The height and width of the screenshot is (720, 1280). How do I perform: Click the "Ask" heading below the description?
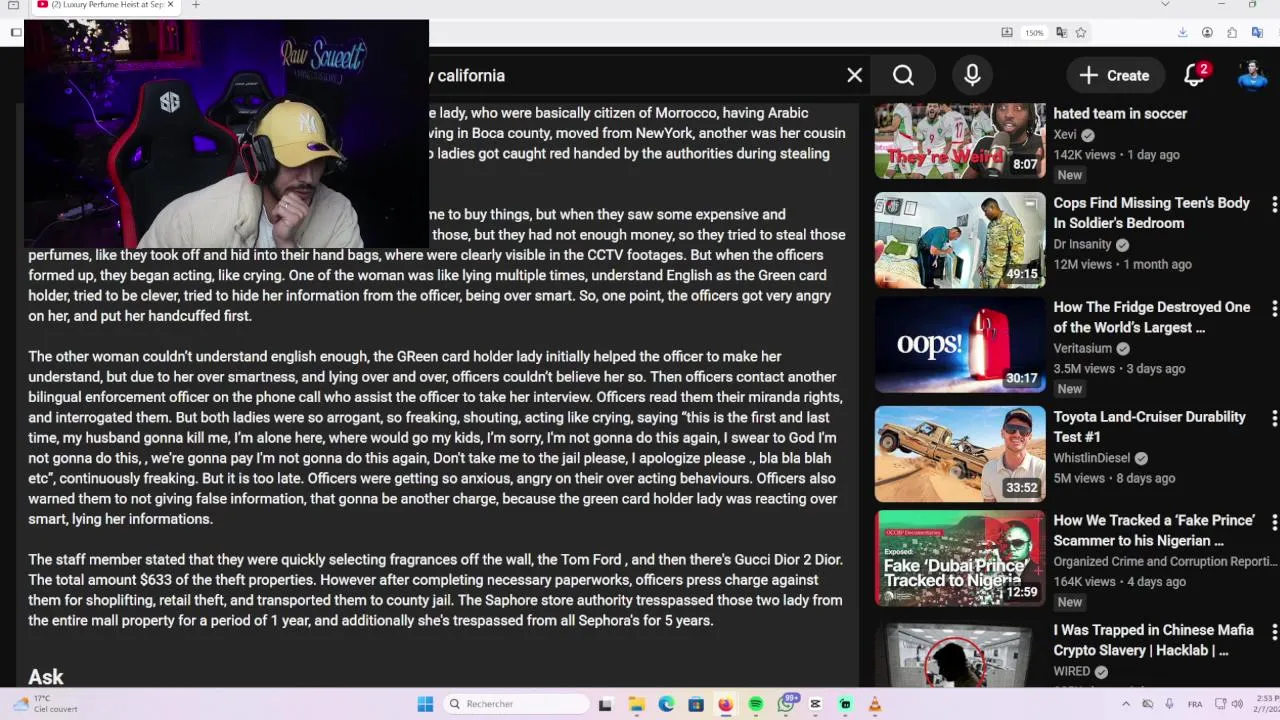[x=45, y=677]
